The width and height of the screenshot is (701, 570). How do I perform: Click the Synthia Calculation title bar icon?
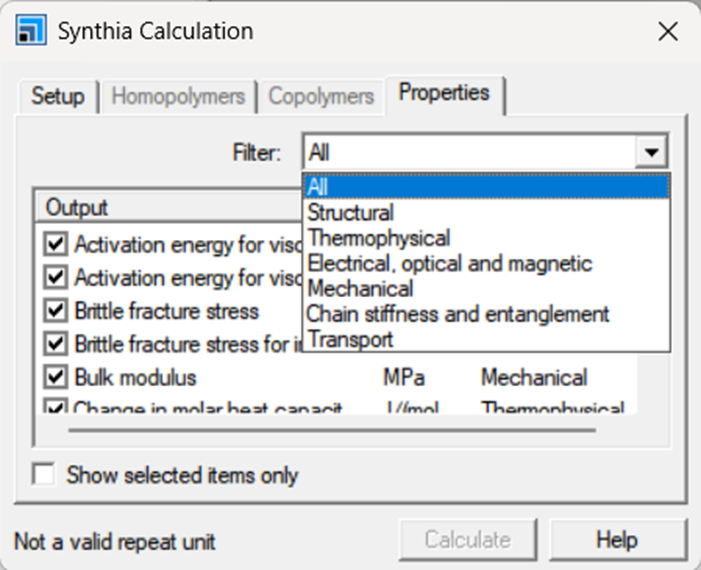pos(30,31)
